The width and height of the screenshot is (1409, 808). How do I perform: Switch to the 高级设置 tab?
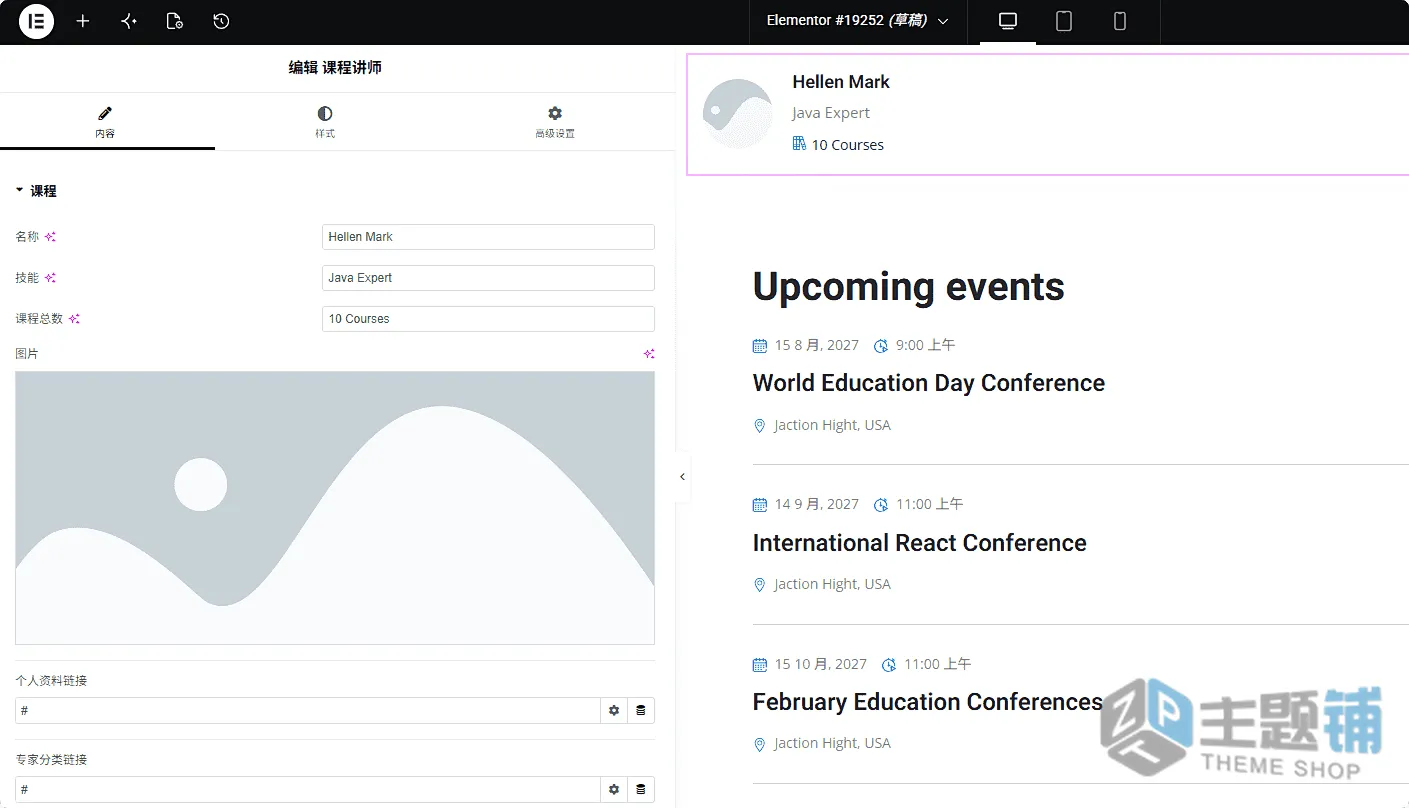555,122
